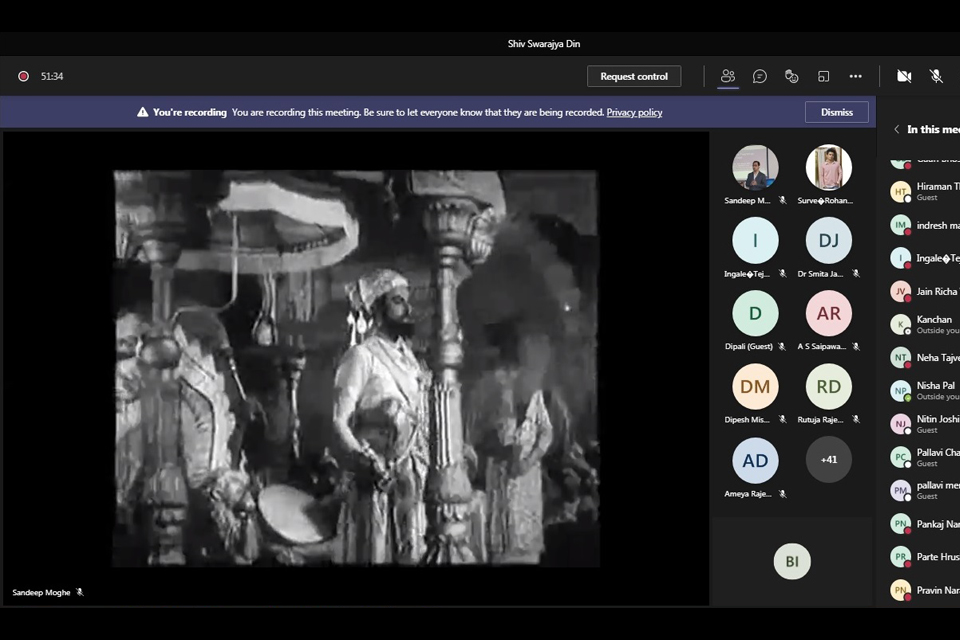This screenshot has width=960, height=640.
Task: Dismiss the recording notification banner
Action: tap(836, 112)
